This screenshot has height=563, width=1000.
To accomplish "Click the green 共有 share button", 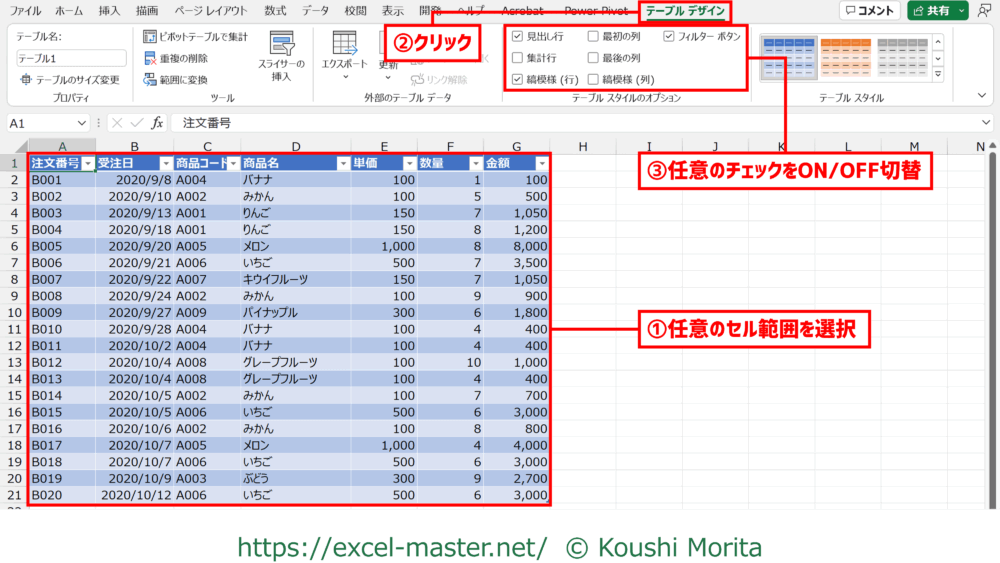I will pyautogui.click(x=937, y=11).
